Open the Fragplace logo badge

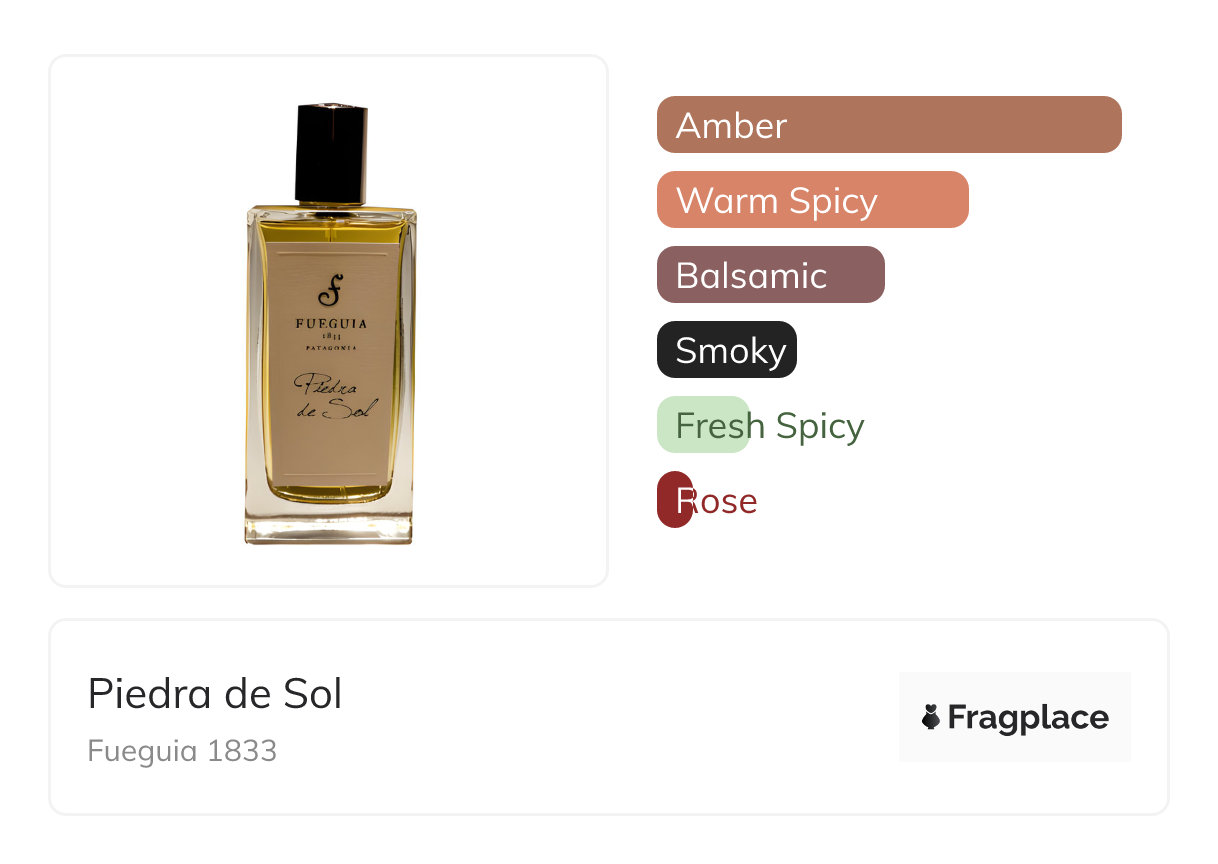(1015, 717)
